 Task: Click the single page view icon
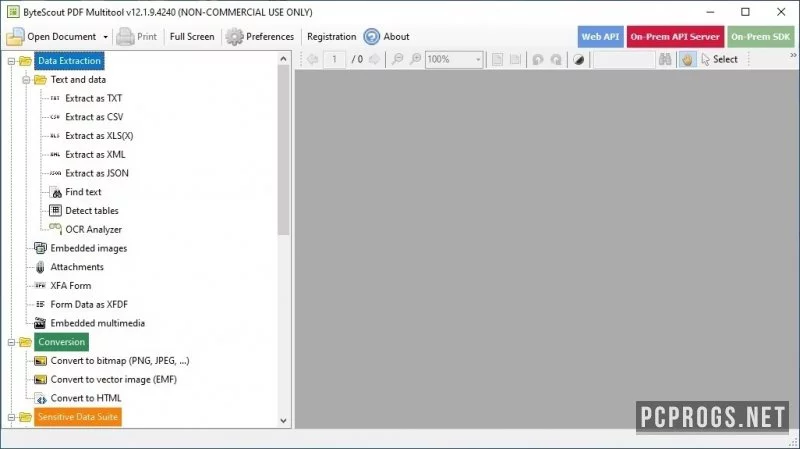pyautogui.click(x=497, y=59)
